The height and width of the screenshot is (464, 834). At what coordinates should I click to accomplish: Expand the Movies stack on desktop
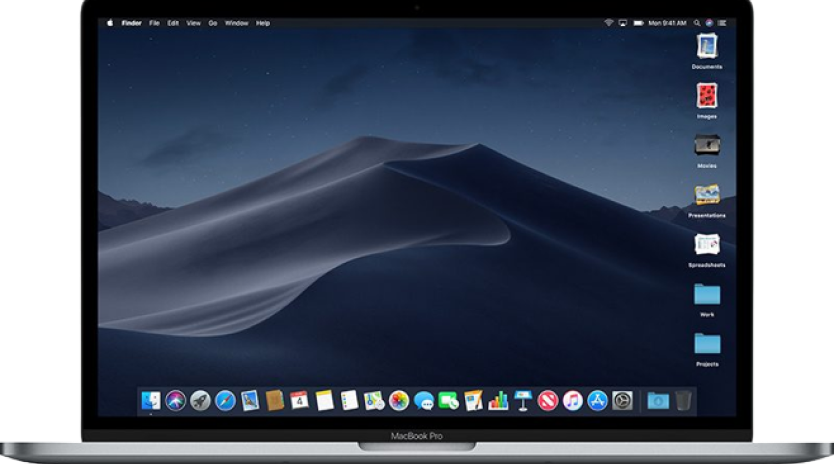707,145
